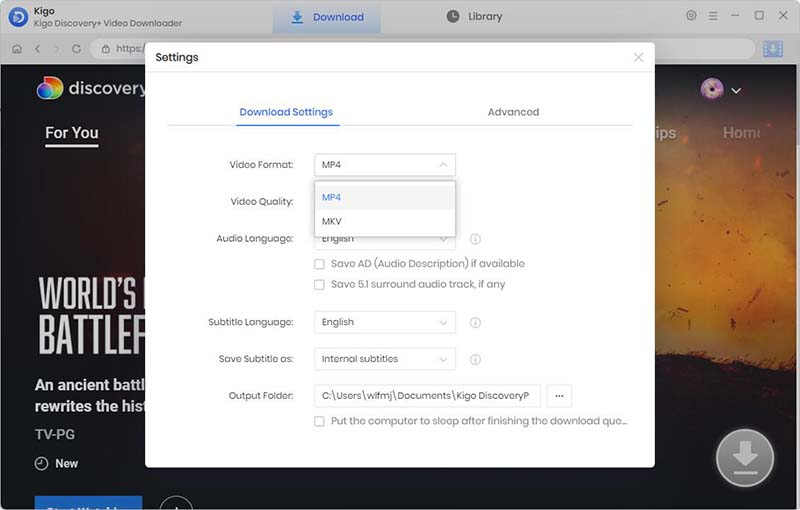Expand the profile chevron menu
The image size is (800, 510).
[736, 91]
